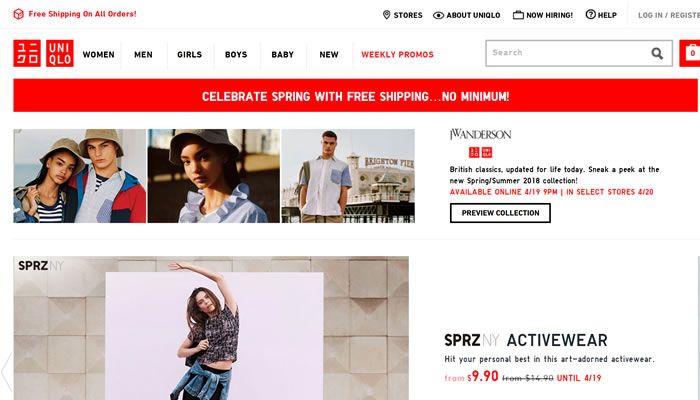Click the Brighton Pier model photo
This screenshot has width=700, height=400.
pos(348,176)
